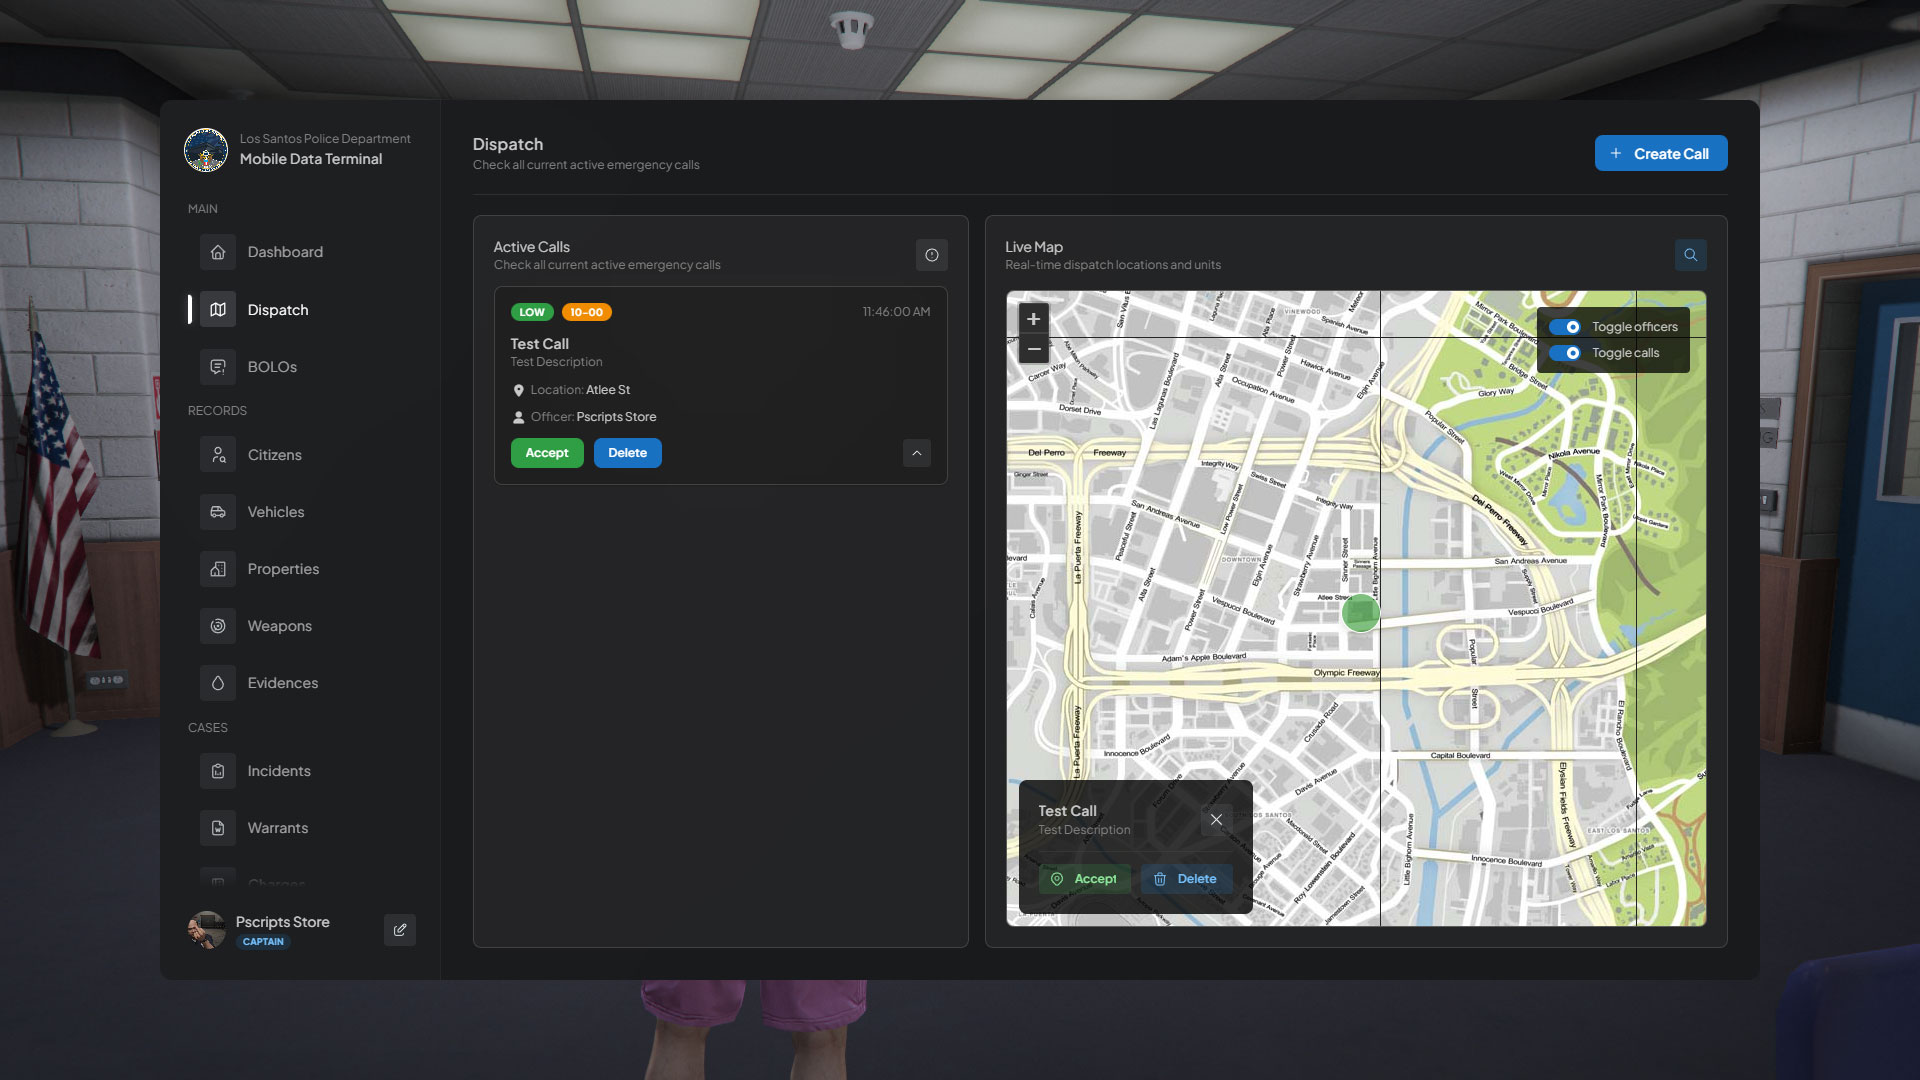Collapse the Test Call card chevron

(x=917, y=453)
